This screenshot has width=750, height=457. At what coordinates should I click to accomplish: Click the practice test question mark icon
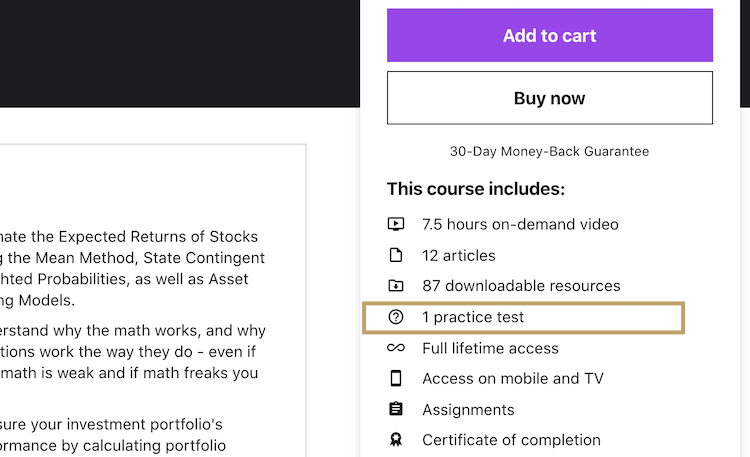[396, 317]
